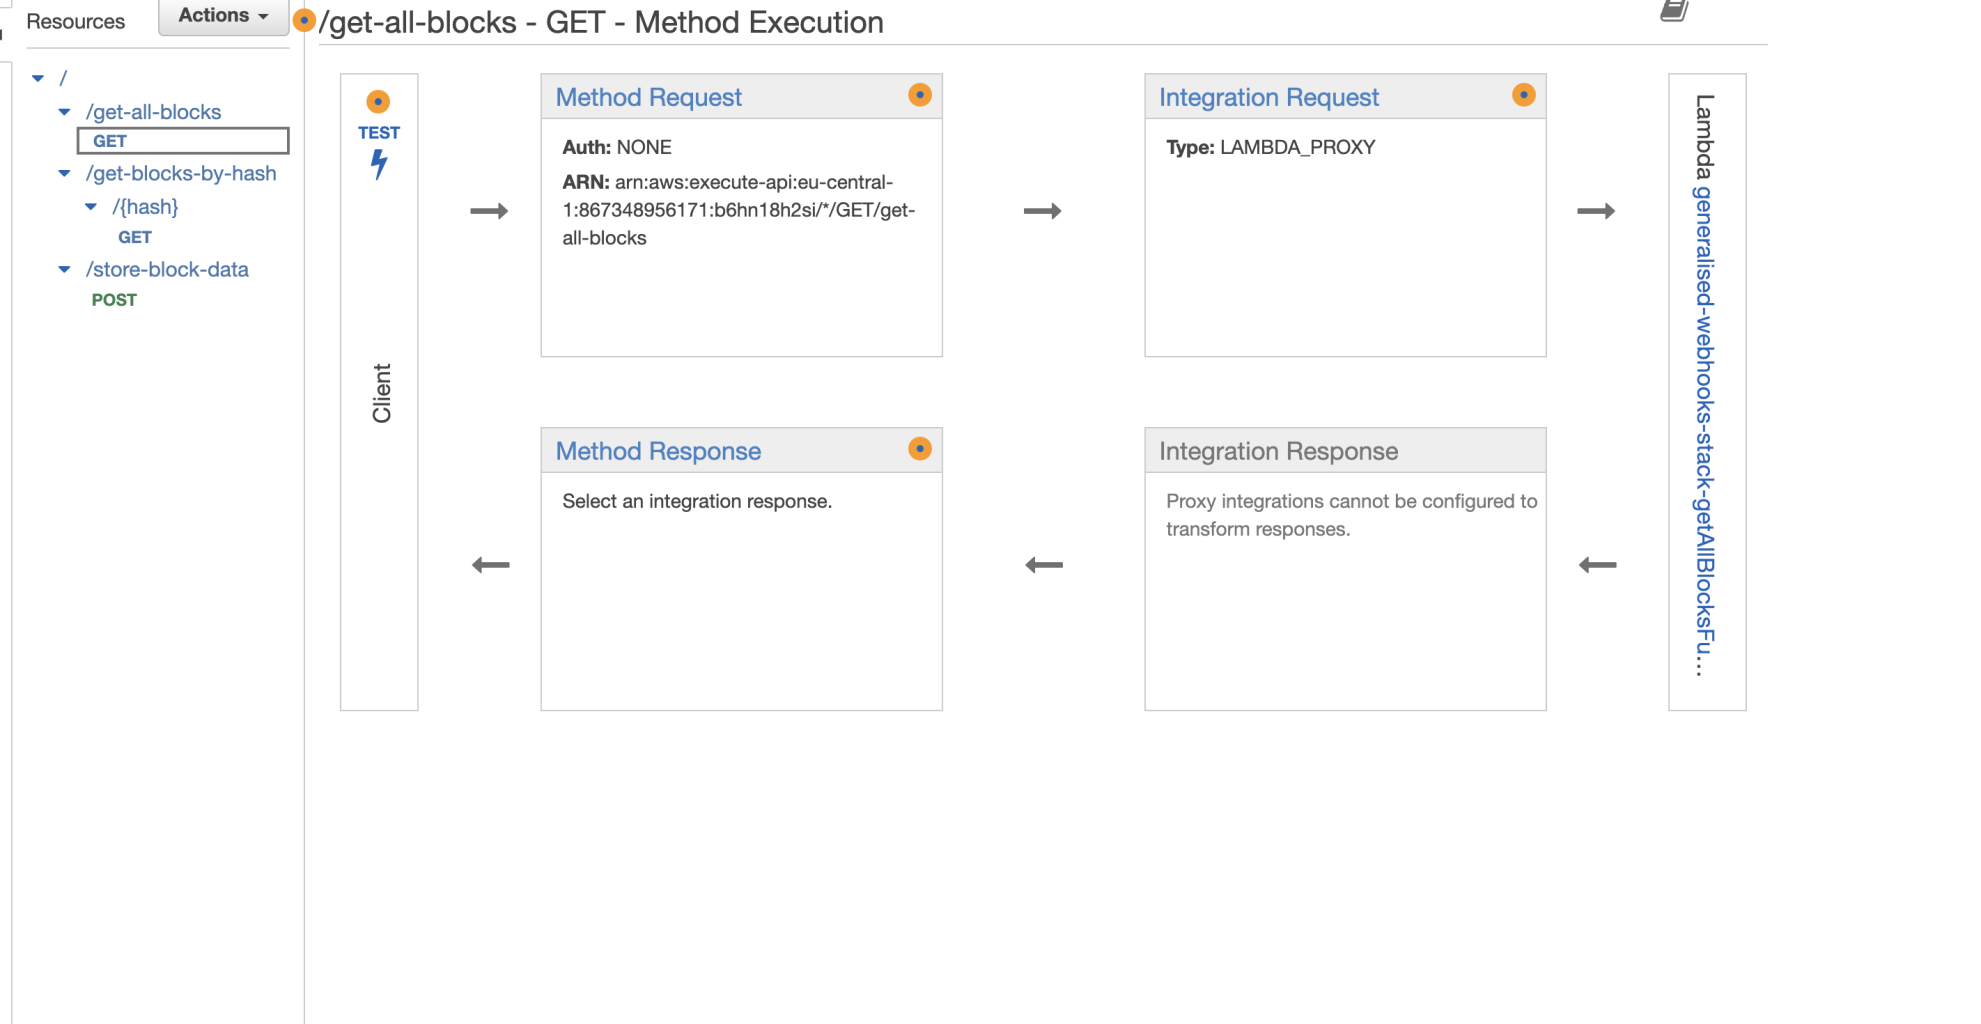Open the Method Request settings
The image size is (1981, 1024).
pyautogui.click(x=648, y=97)
